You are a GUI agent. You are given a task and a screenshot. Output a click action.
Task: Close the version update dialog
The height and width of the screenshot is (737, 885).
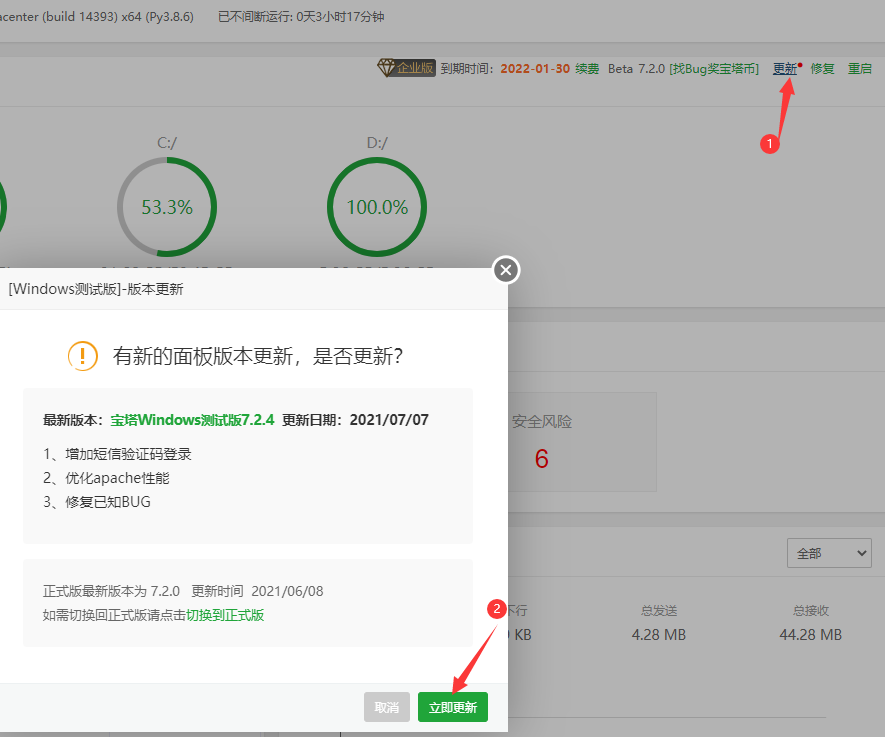(x=506, y=270)
